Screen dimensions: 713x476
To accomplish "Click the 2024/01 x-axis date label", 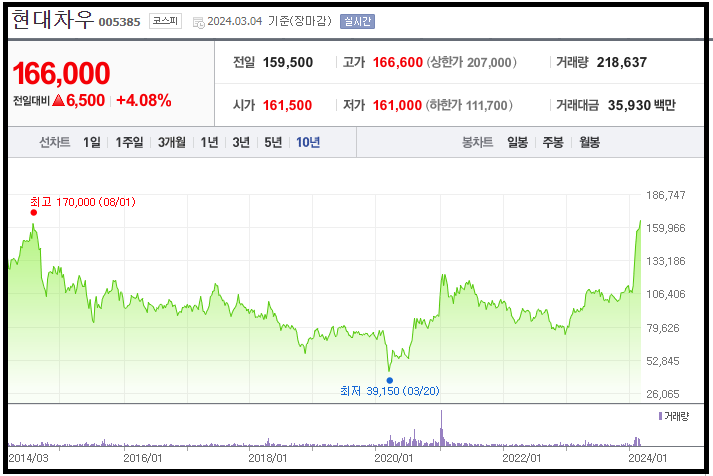I will 648,458.
